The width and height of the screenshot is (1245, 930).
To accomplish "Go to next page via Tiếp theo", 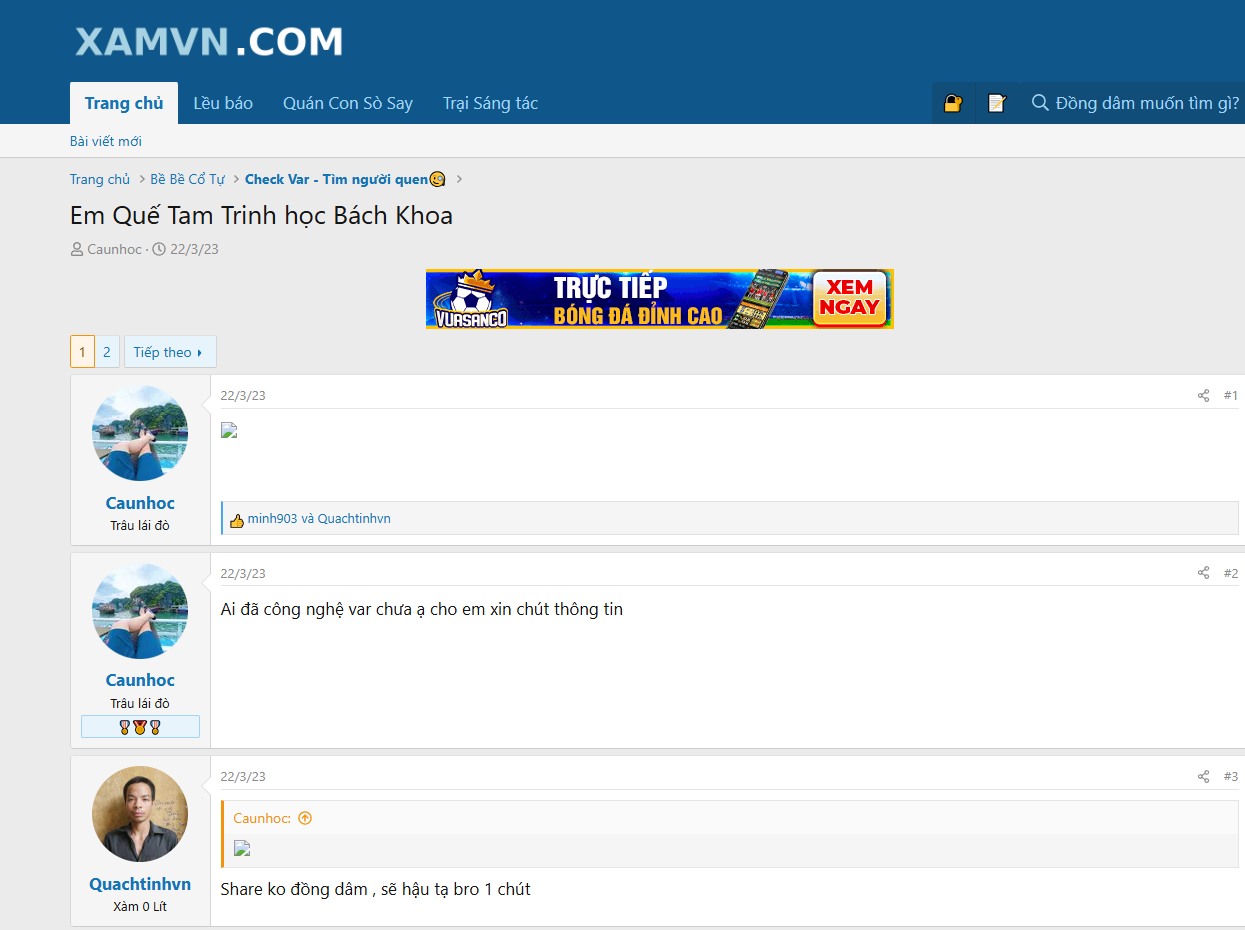I will point(169,352).
